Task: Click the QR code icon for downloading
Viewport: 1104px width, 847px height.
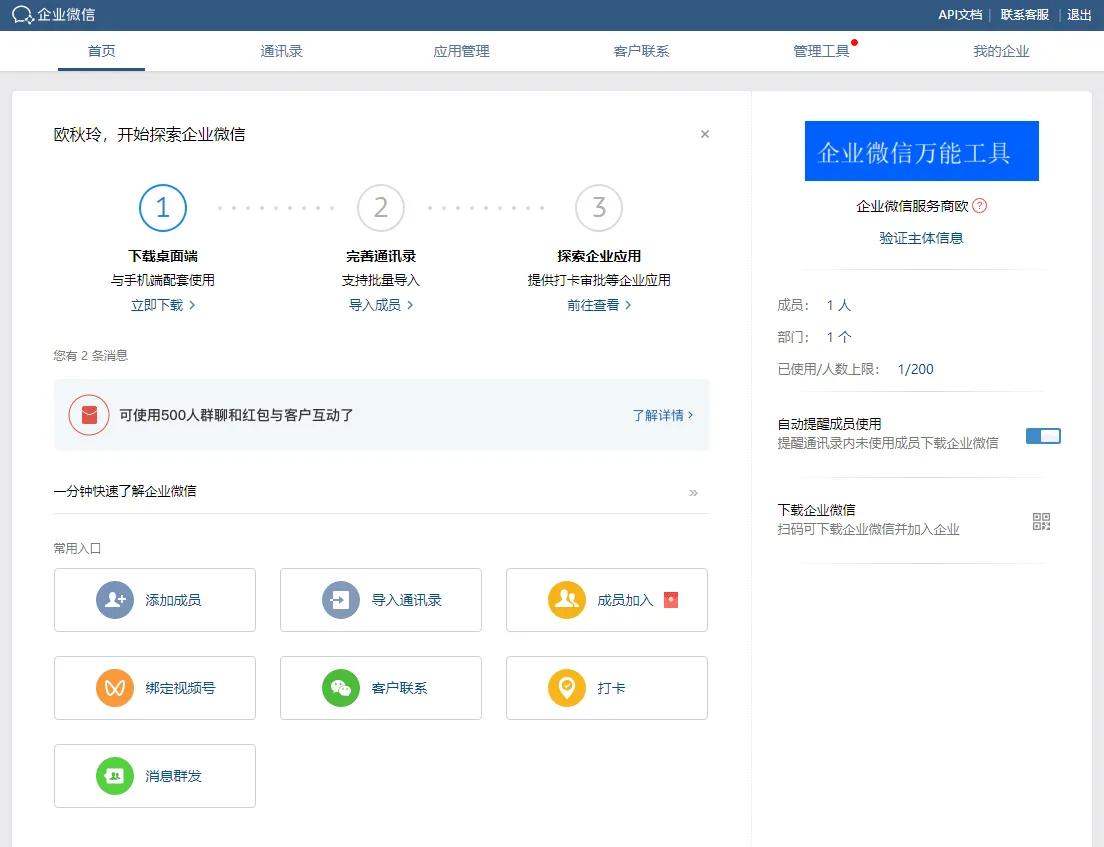Action: (1041, 520)
